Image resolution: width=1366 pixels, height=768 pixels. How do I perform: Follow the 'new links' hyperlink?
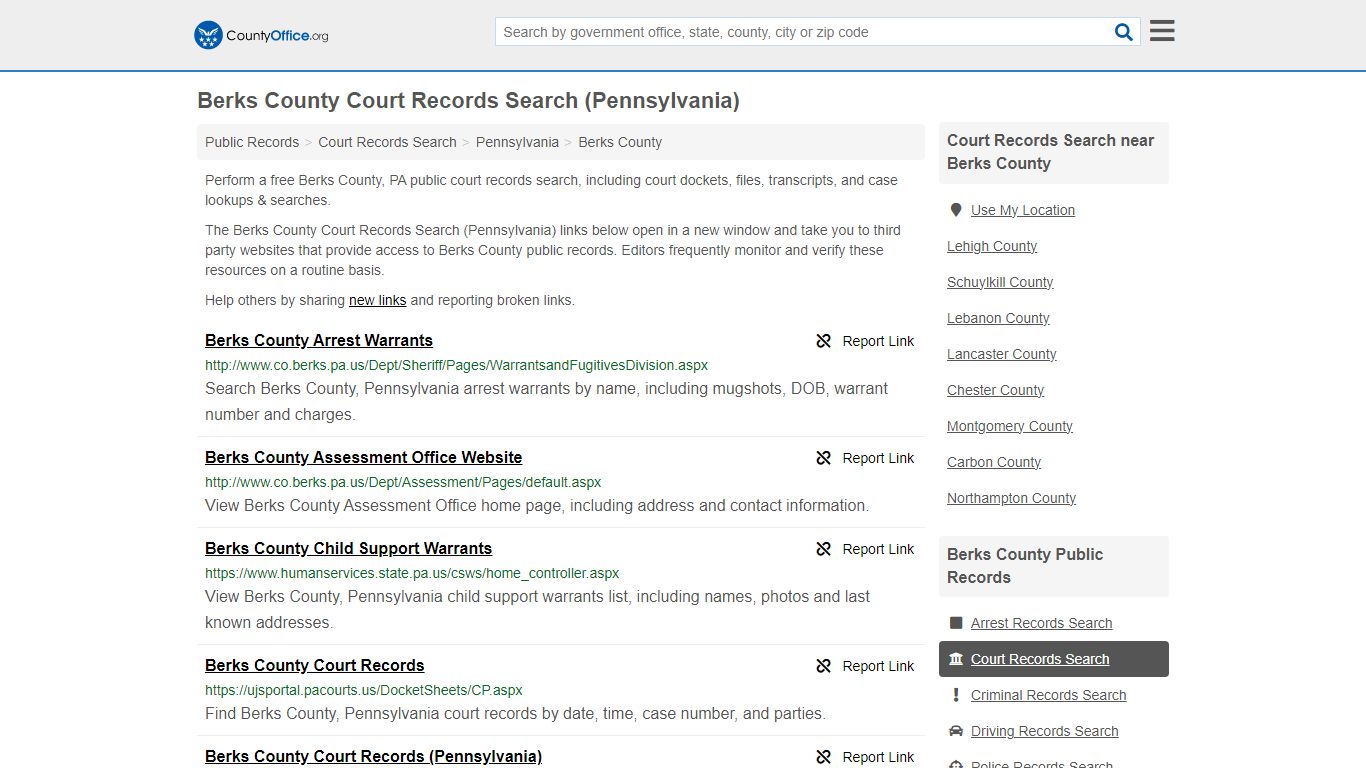click(x=378, y=300)
